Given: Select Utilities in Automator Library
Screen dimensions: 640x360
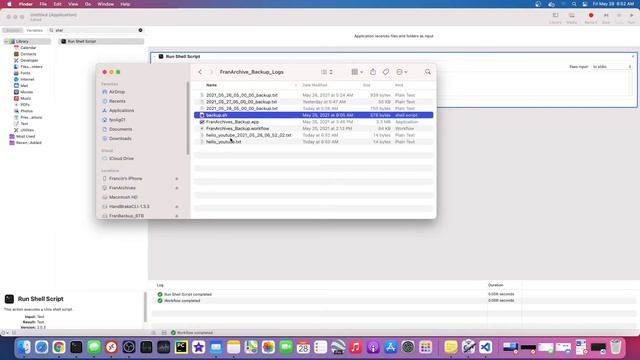Looking at the screenshot, I should tap(27, 130).
